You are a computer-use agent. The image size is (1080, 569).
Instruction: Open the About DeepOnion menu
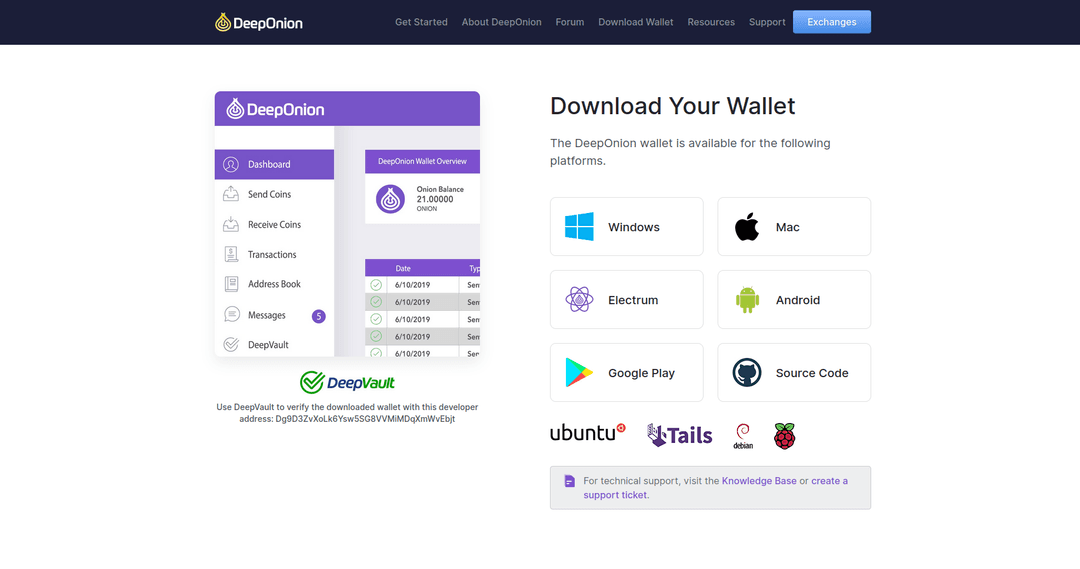click(501, 22)
